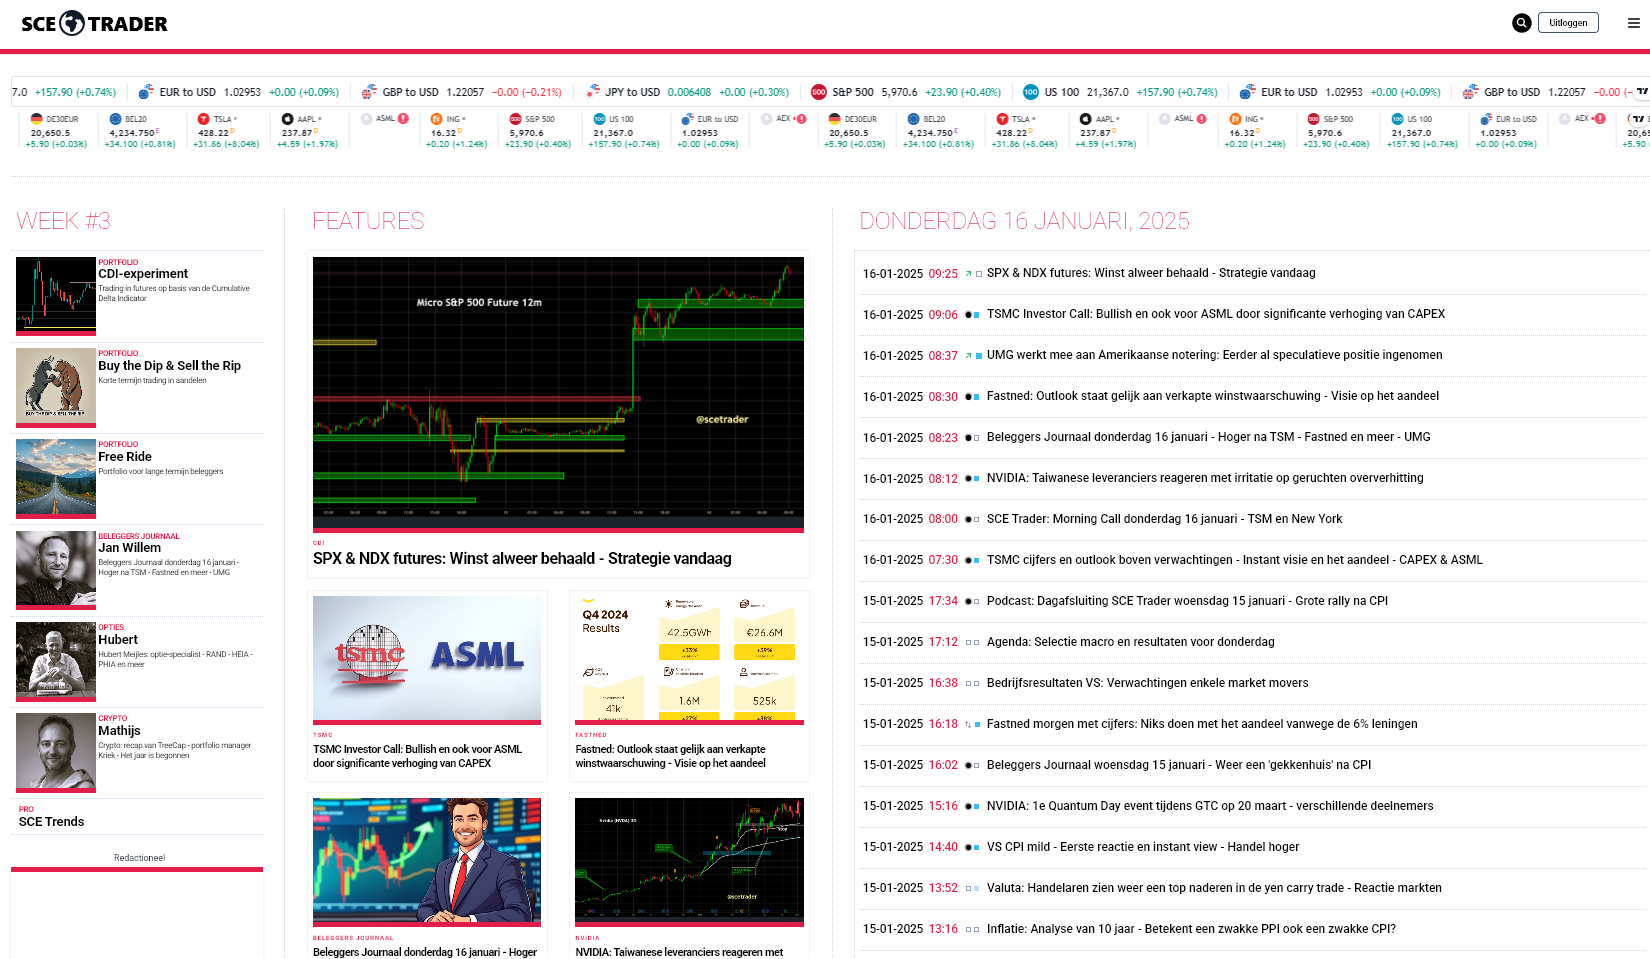This screenshot has height=959, width=1650.
Task: Click the blue square icon on 08:30 news row
Action: point(977,397)
